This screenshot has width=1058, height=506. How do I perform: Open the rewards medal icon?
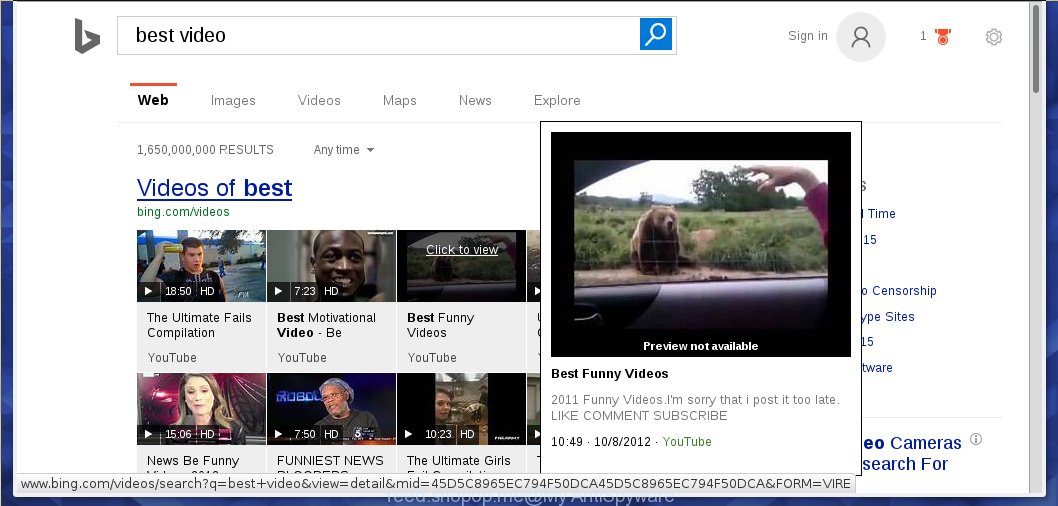tap(943, 36)
